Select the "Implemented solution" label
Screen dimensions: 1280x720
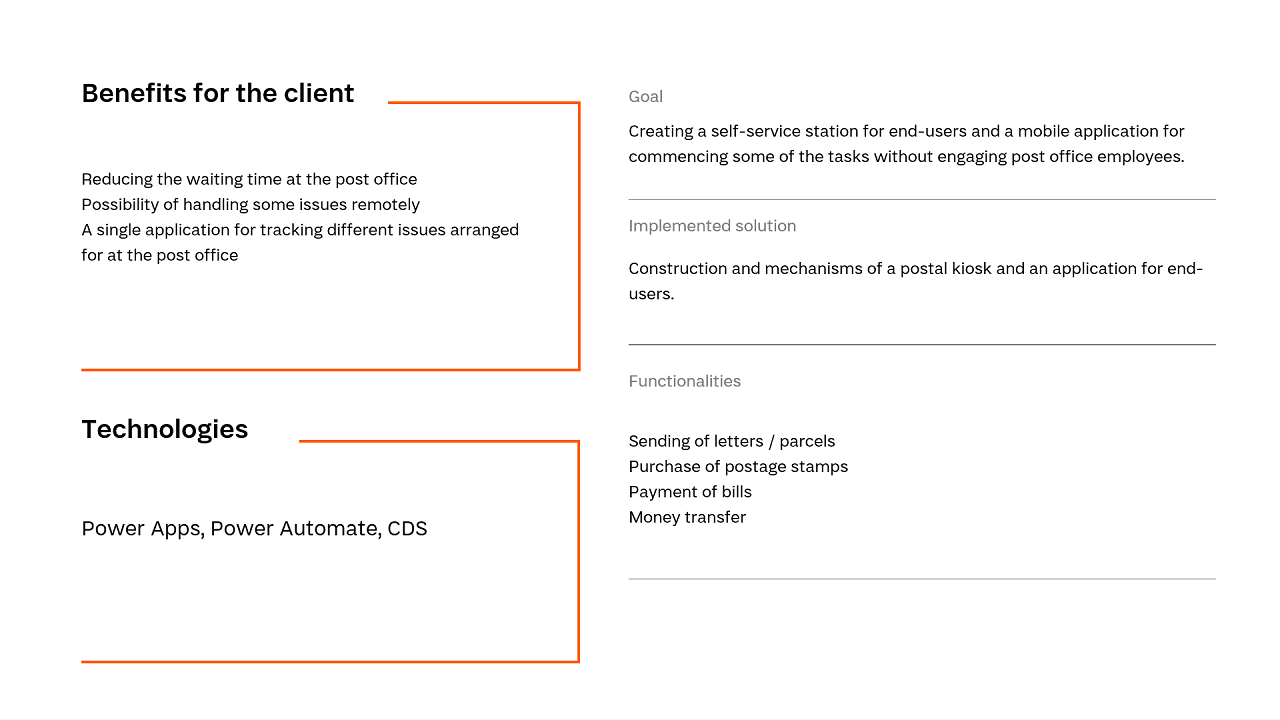pos(712,226)
